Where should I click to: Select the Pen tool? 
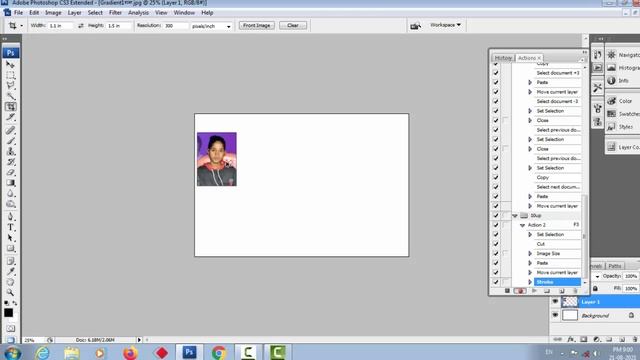pos(10,217)
